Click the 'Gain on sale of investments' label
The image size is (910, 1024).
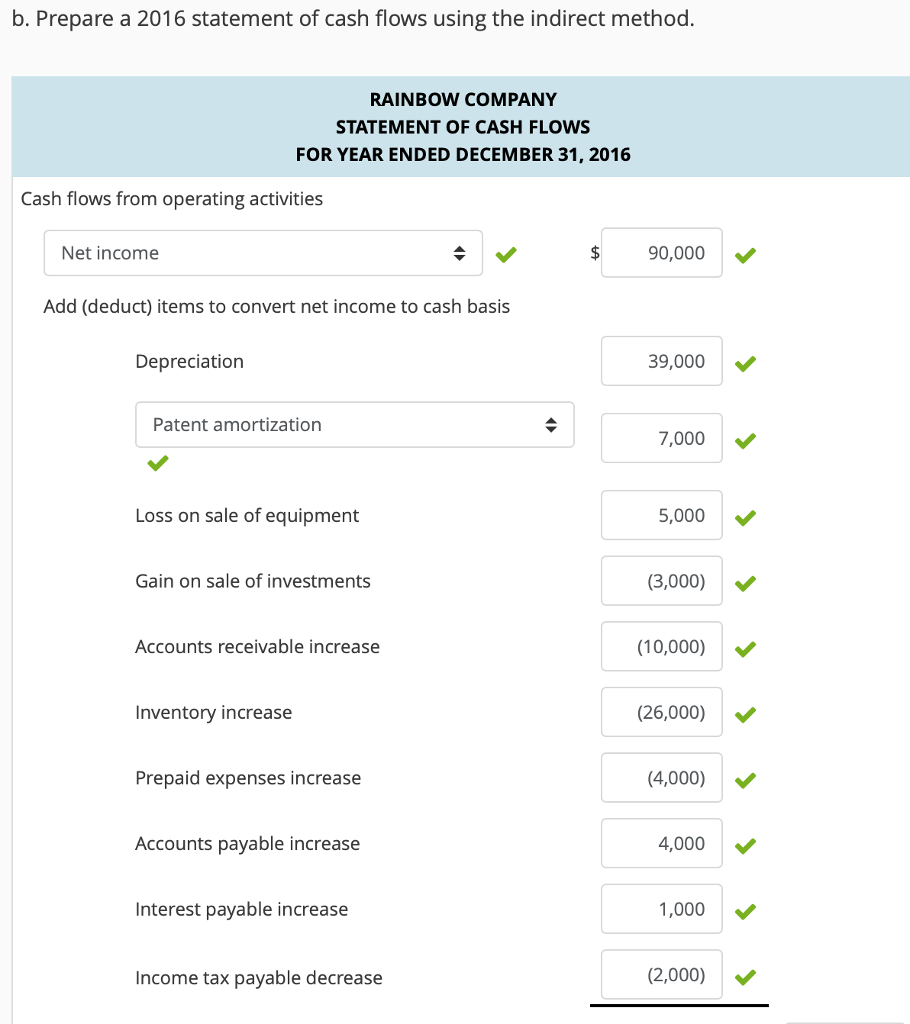(253, 581)
